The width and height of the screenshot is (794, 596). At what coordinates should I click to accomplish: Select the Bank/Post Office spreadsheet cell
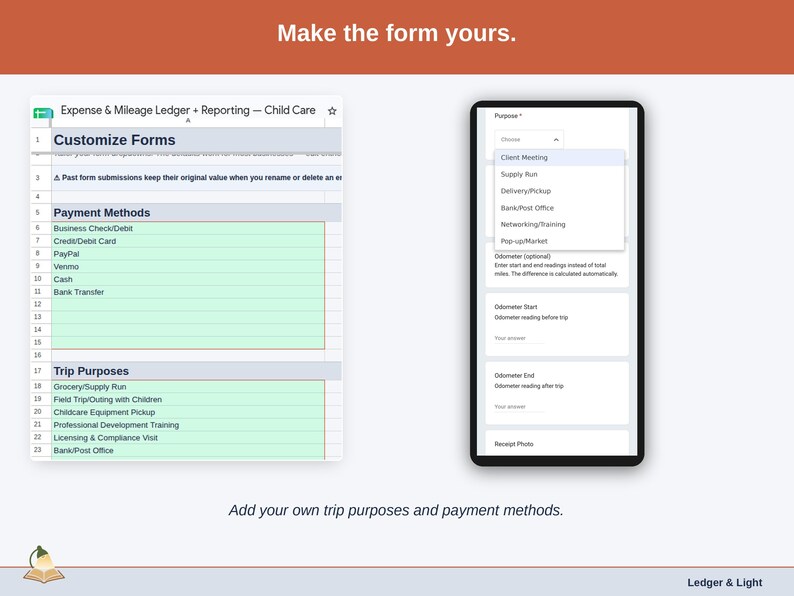click(x=188, y=450)
